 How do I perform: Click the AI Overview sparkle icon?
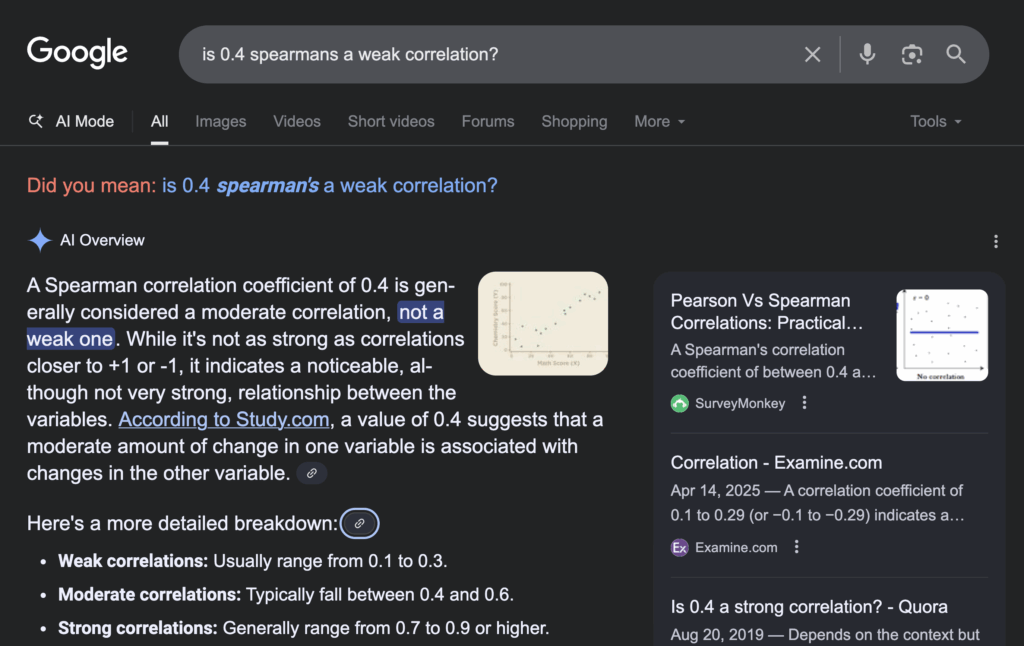38,240
